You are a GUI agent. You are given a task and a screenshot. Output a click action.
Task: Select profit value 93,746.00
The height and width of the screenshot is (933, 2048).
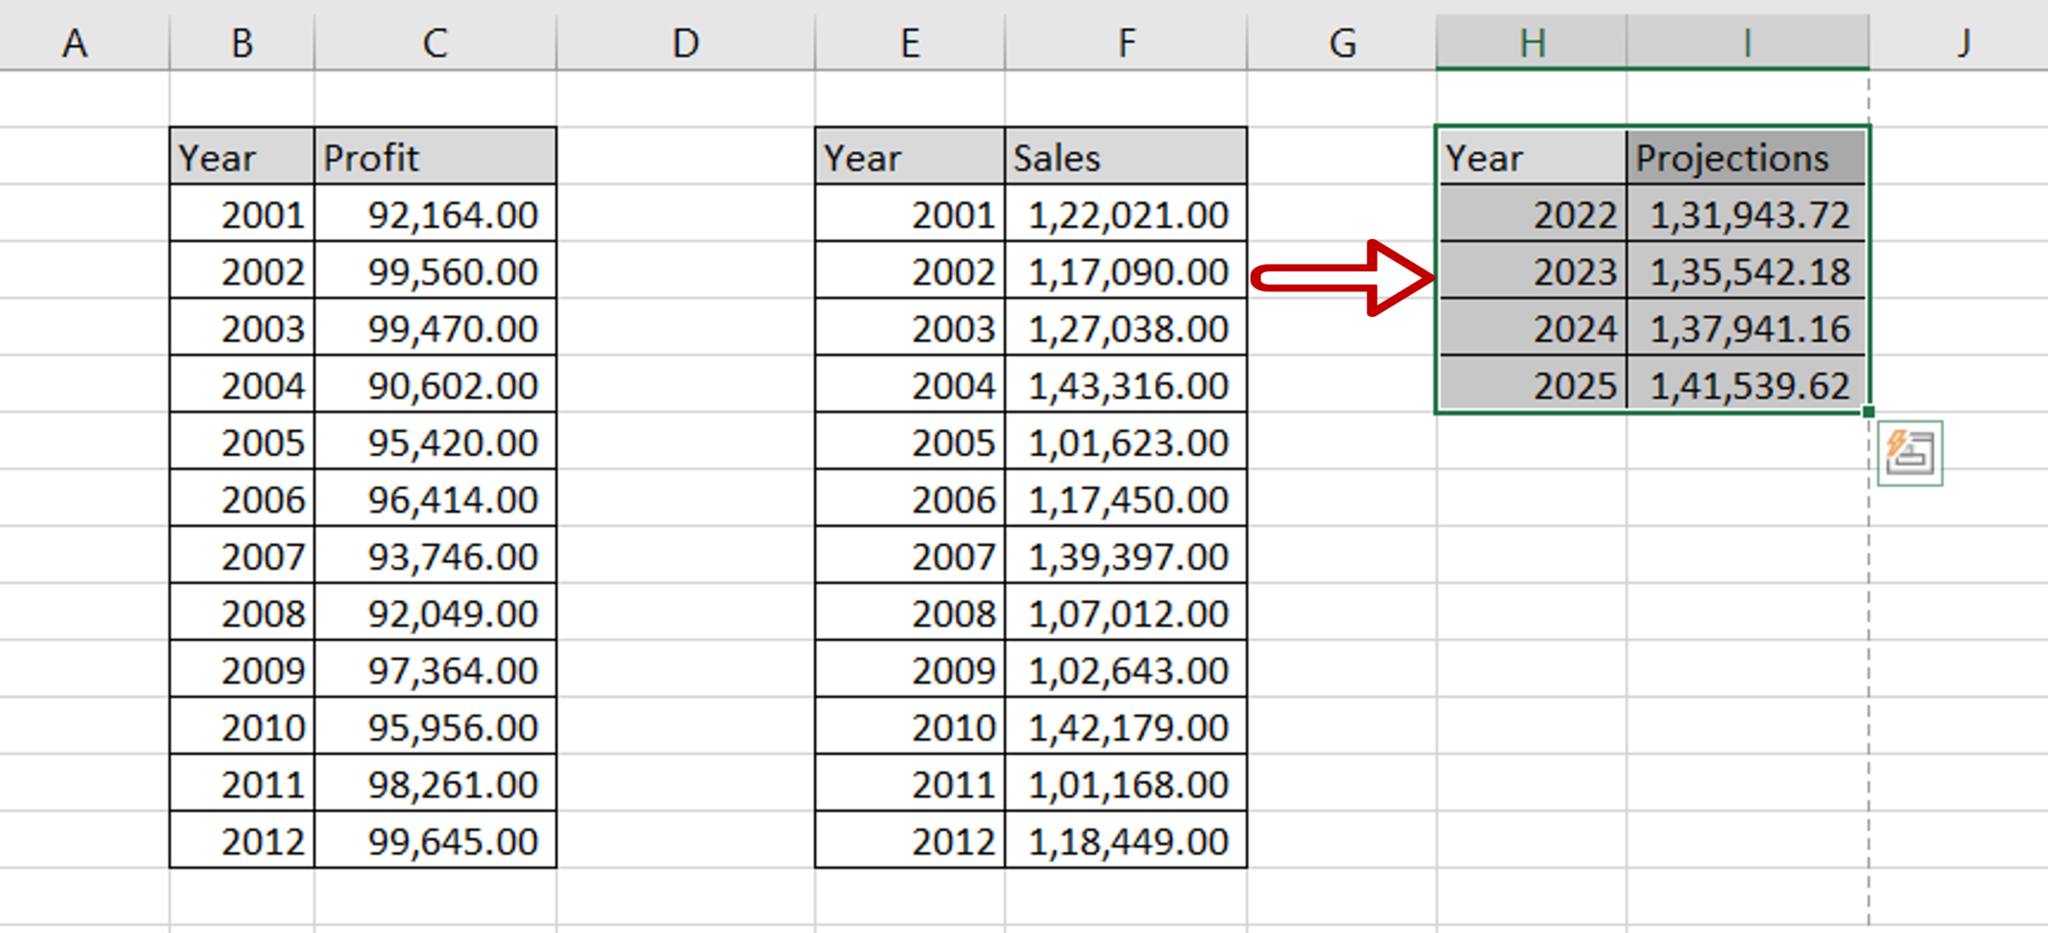[435, 555]
